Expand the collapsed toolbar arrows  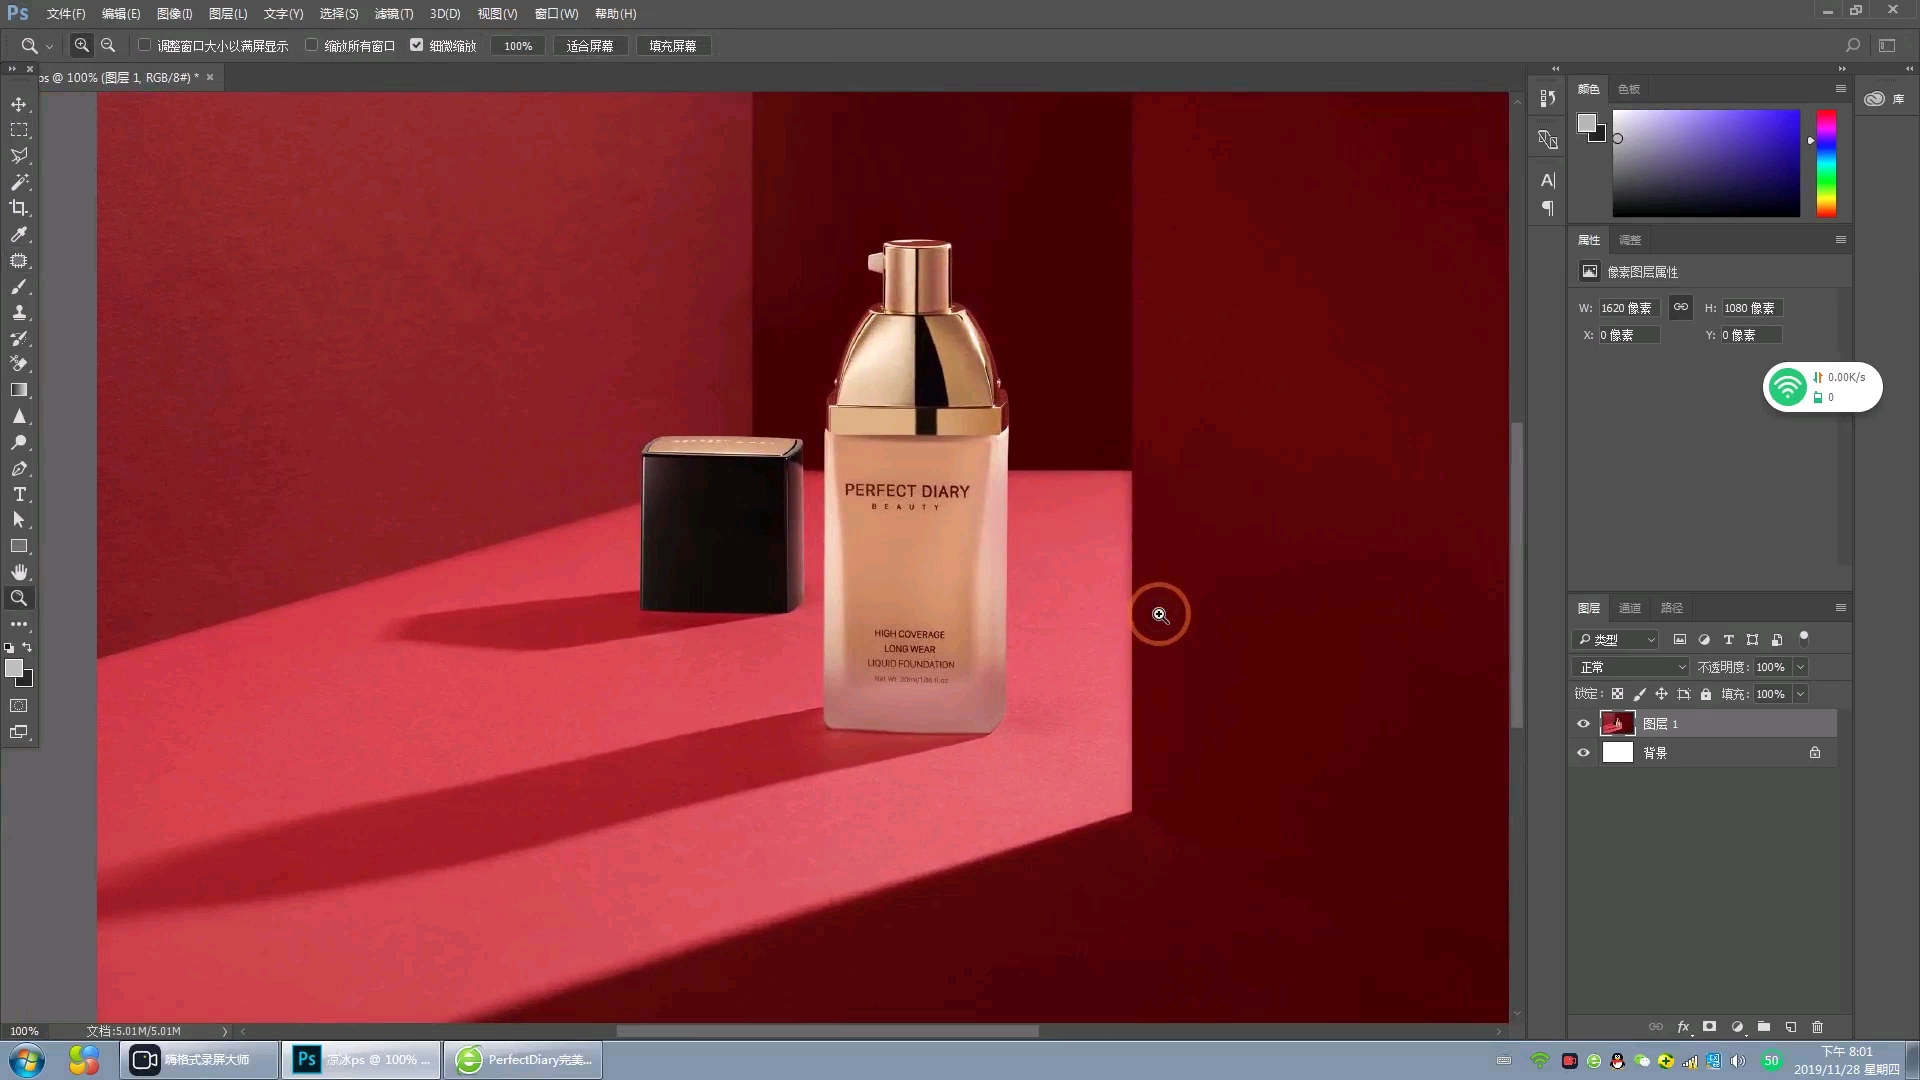click(12, 69)
